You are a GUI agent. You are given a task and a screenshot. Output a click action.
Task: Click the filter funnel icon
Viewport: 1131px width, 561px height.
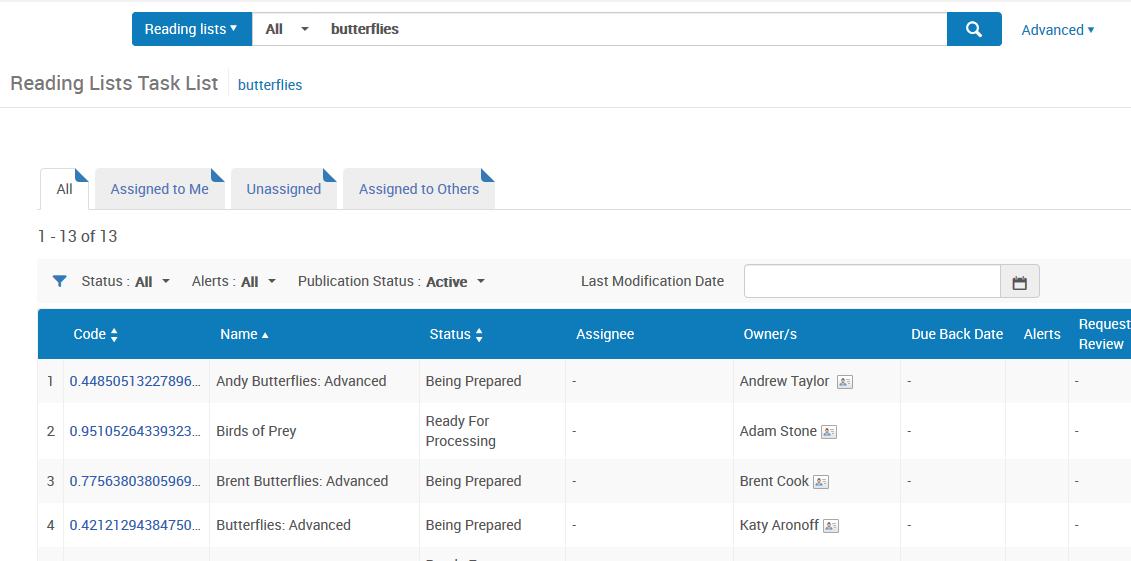point(60,281)
